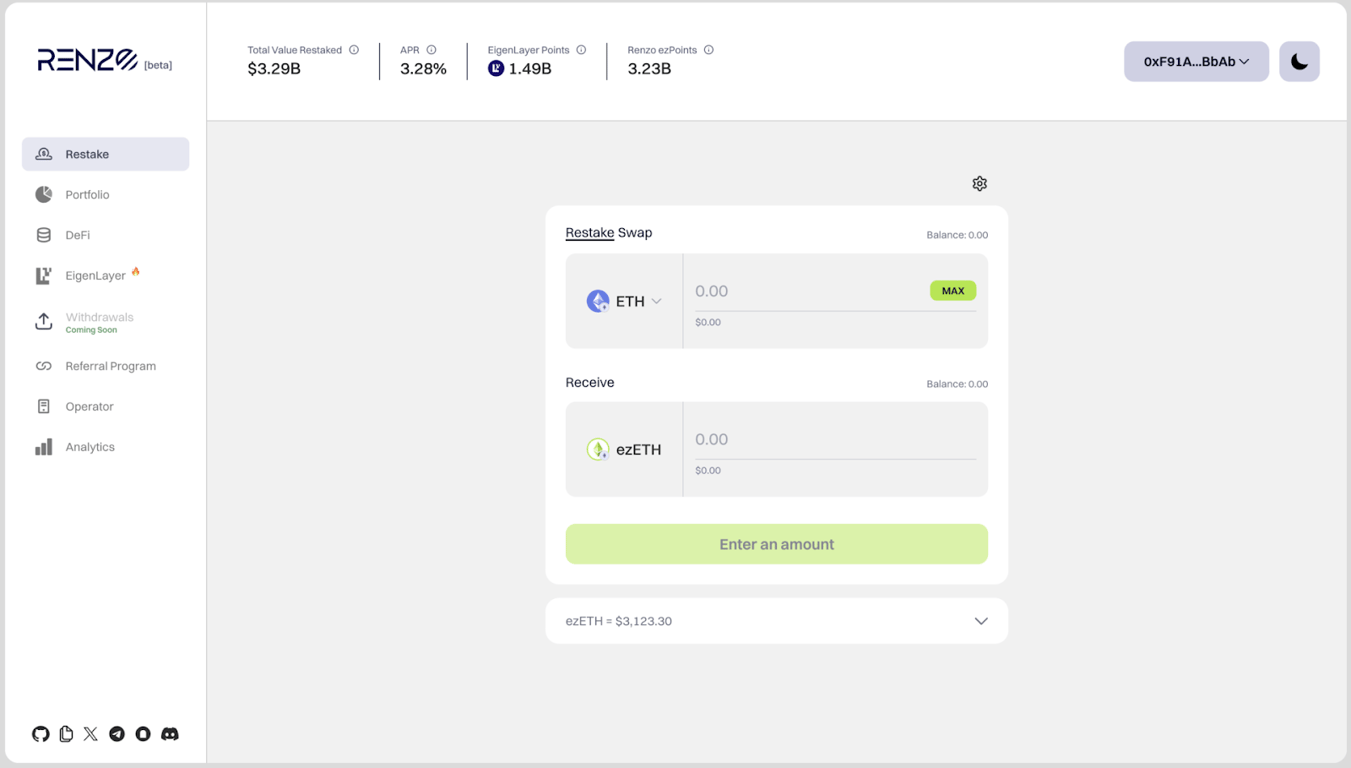Click the $3.29B total value figure
1351x768 pixels.
point(274,69)
